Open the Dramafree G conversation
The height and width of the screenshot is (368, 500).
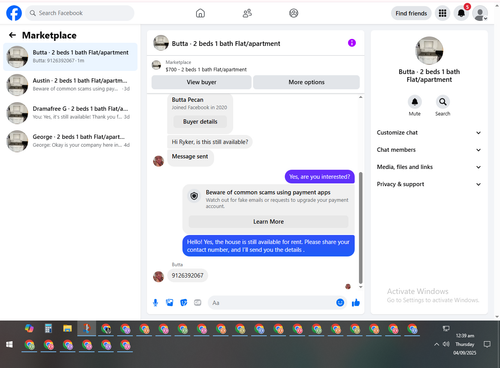[70, 113]
